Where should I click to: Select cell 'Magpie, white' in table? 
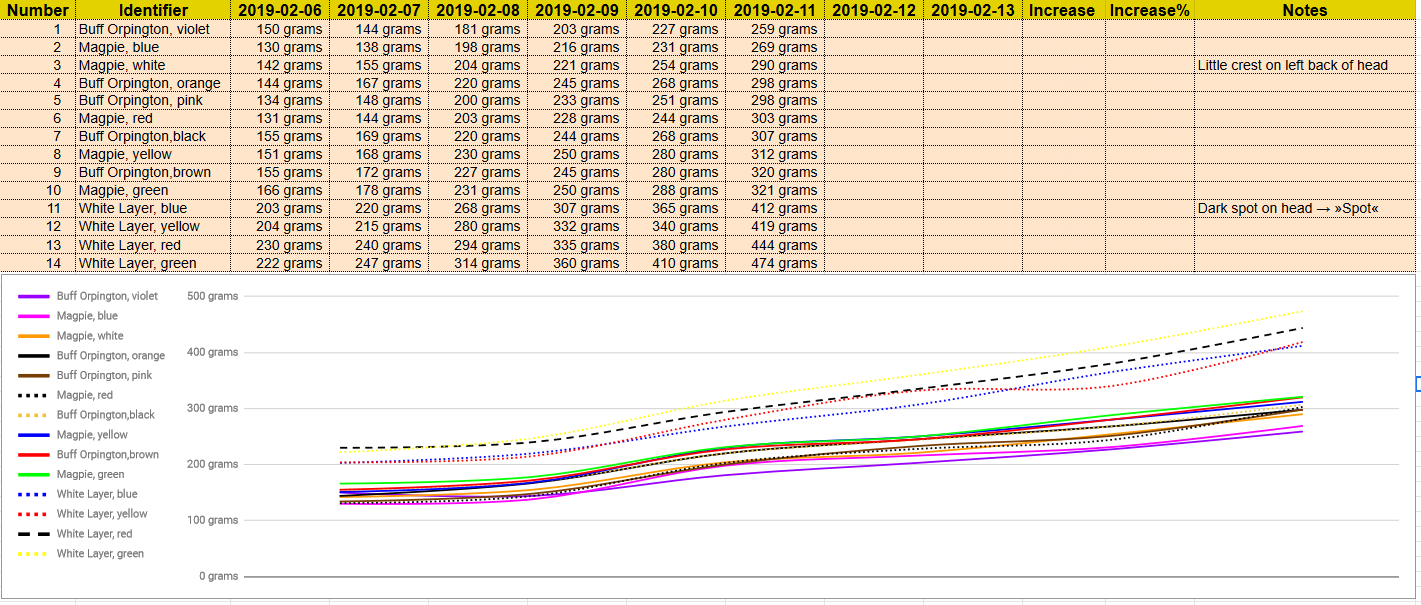tap(153, 65)
